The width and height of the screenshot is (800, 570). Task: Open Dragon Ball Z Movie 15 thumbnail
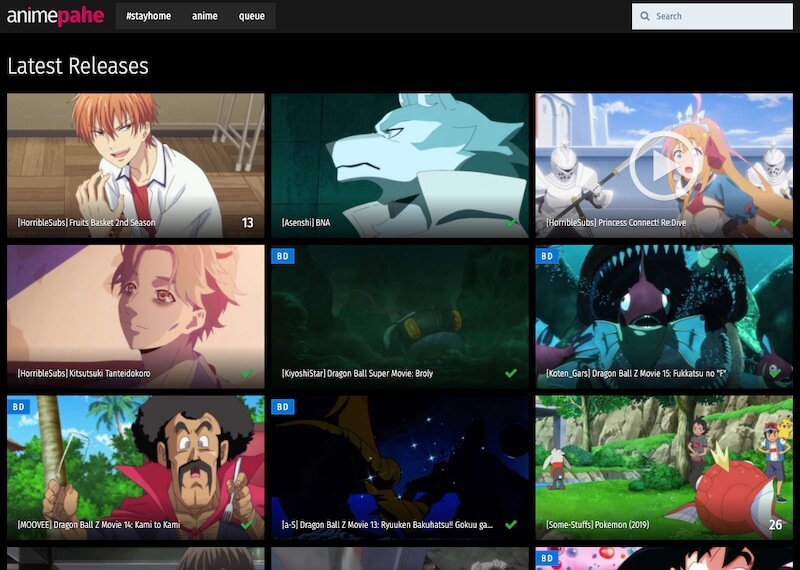[664, 316]
